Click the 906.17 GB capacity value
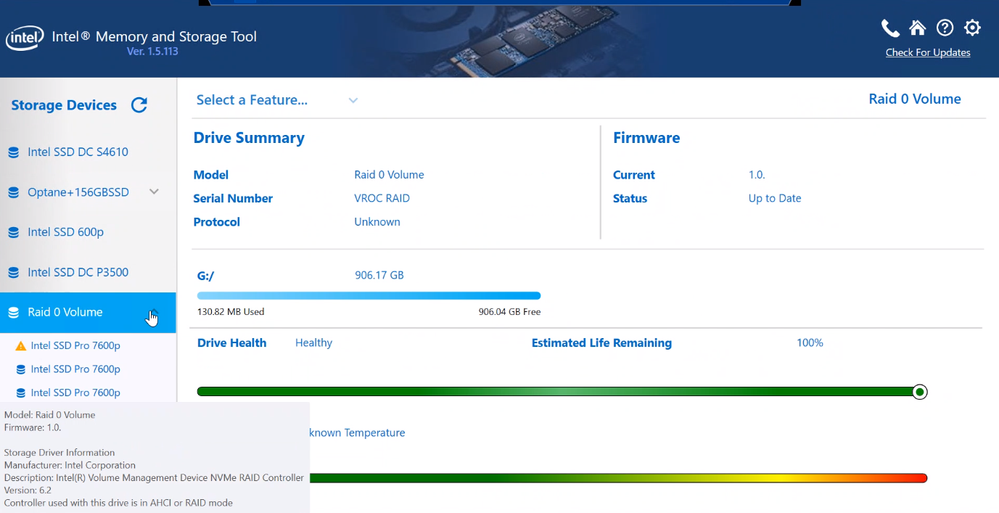The height and width of the screenshot is (513, 999). (379, 275)
